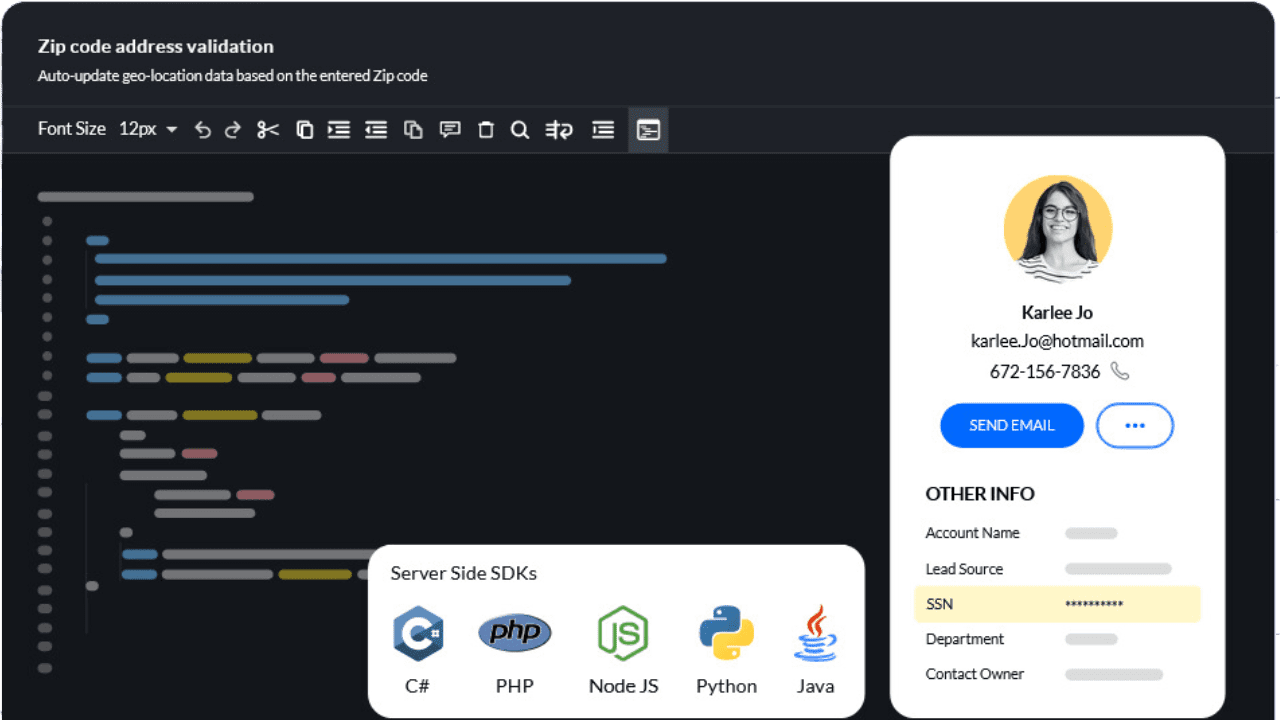Click the Server Side SDKs heading

[x=464, y=573]
